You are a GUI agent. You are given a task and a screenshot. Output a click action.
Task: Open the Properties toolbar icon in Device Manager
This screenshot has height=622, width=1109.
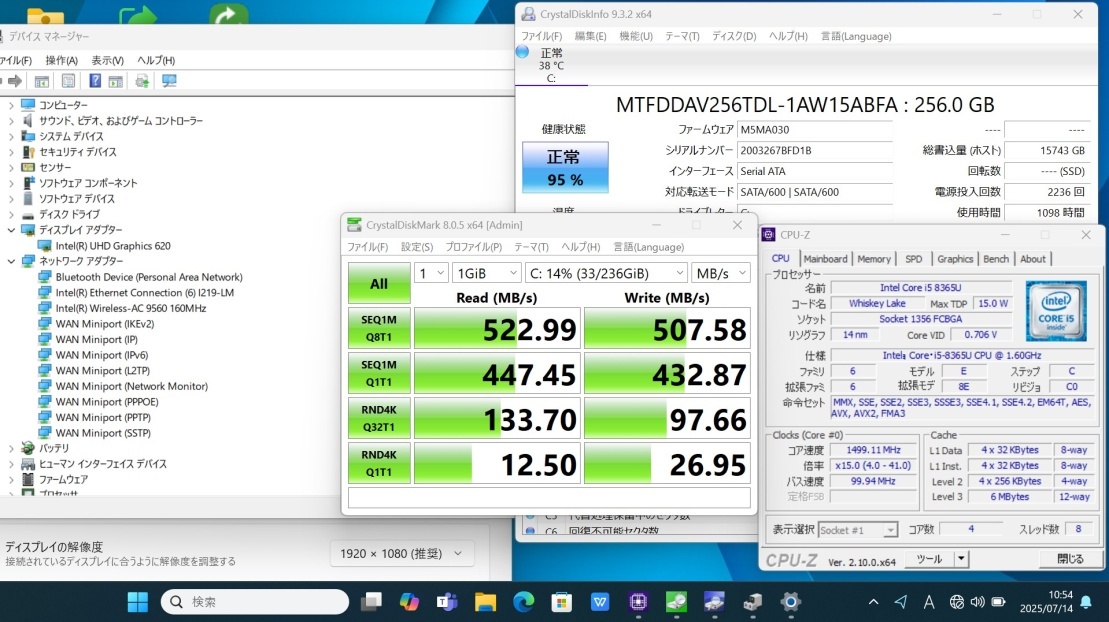coord(68,81)
